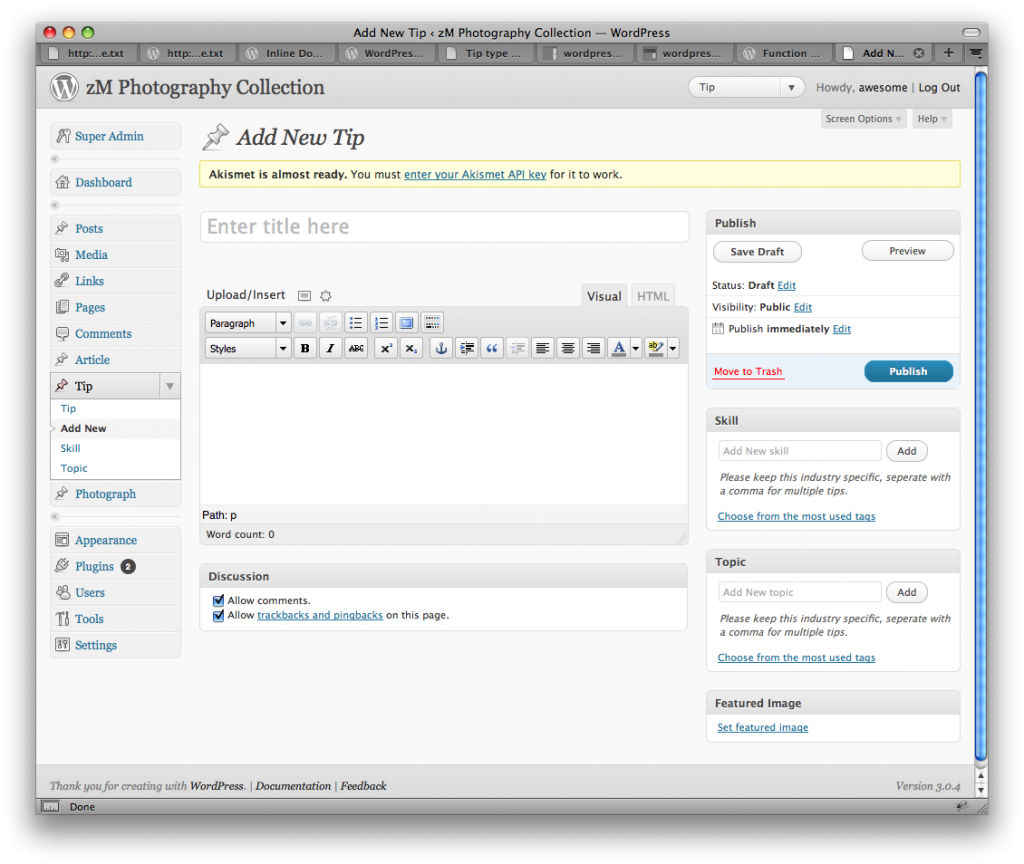Screen dimensions: 1024x864
Task: Align text right
Action: click(x=593, y=348)
